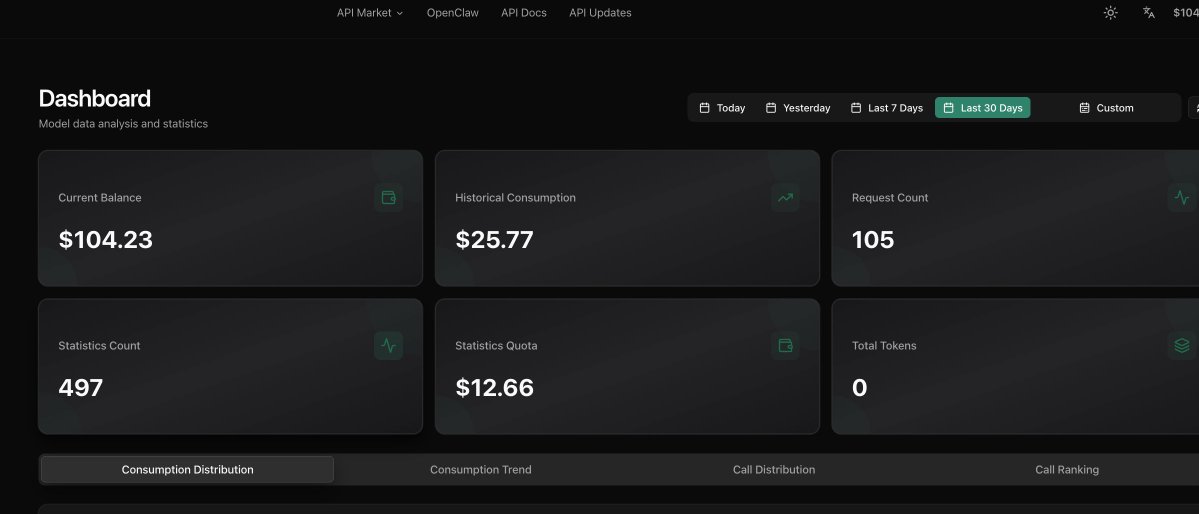Click the pulse icon on Statistics Count card
1199x514 pixels.
tap(388, 346)
